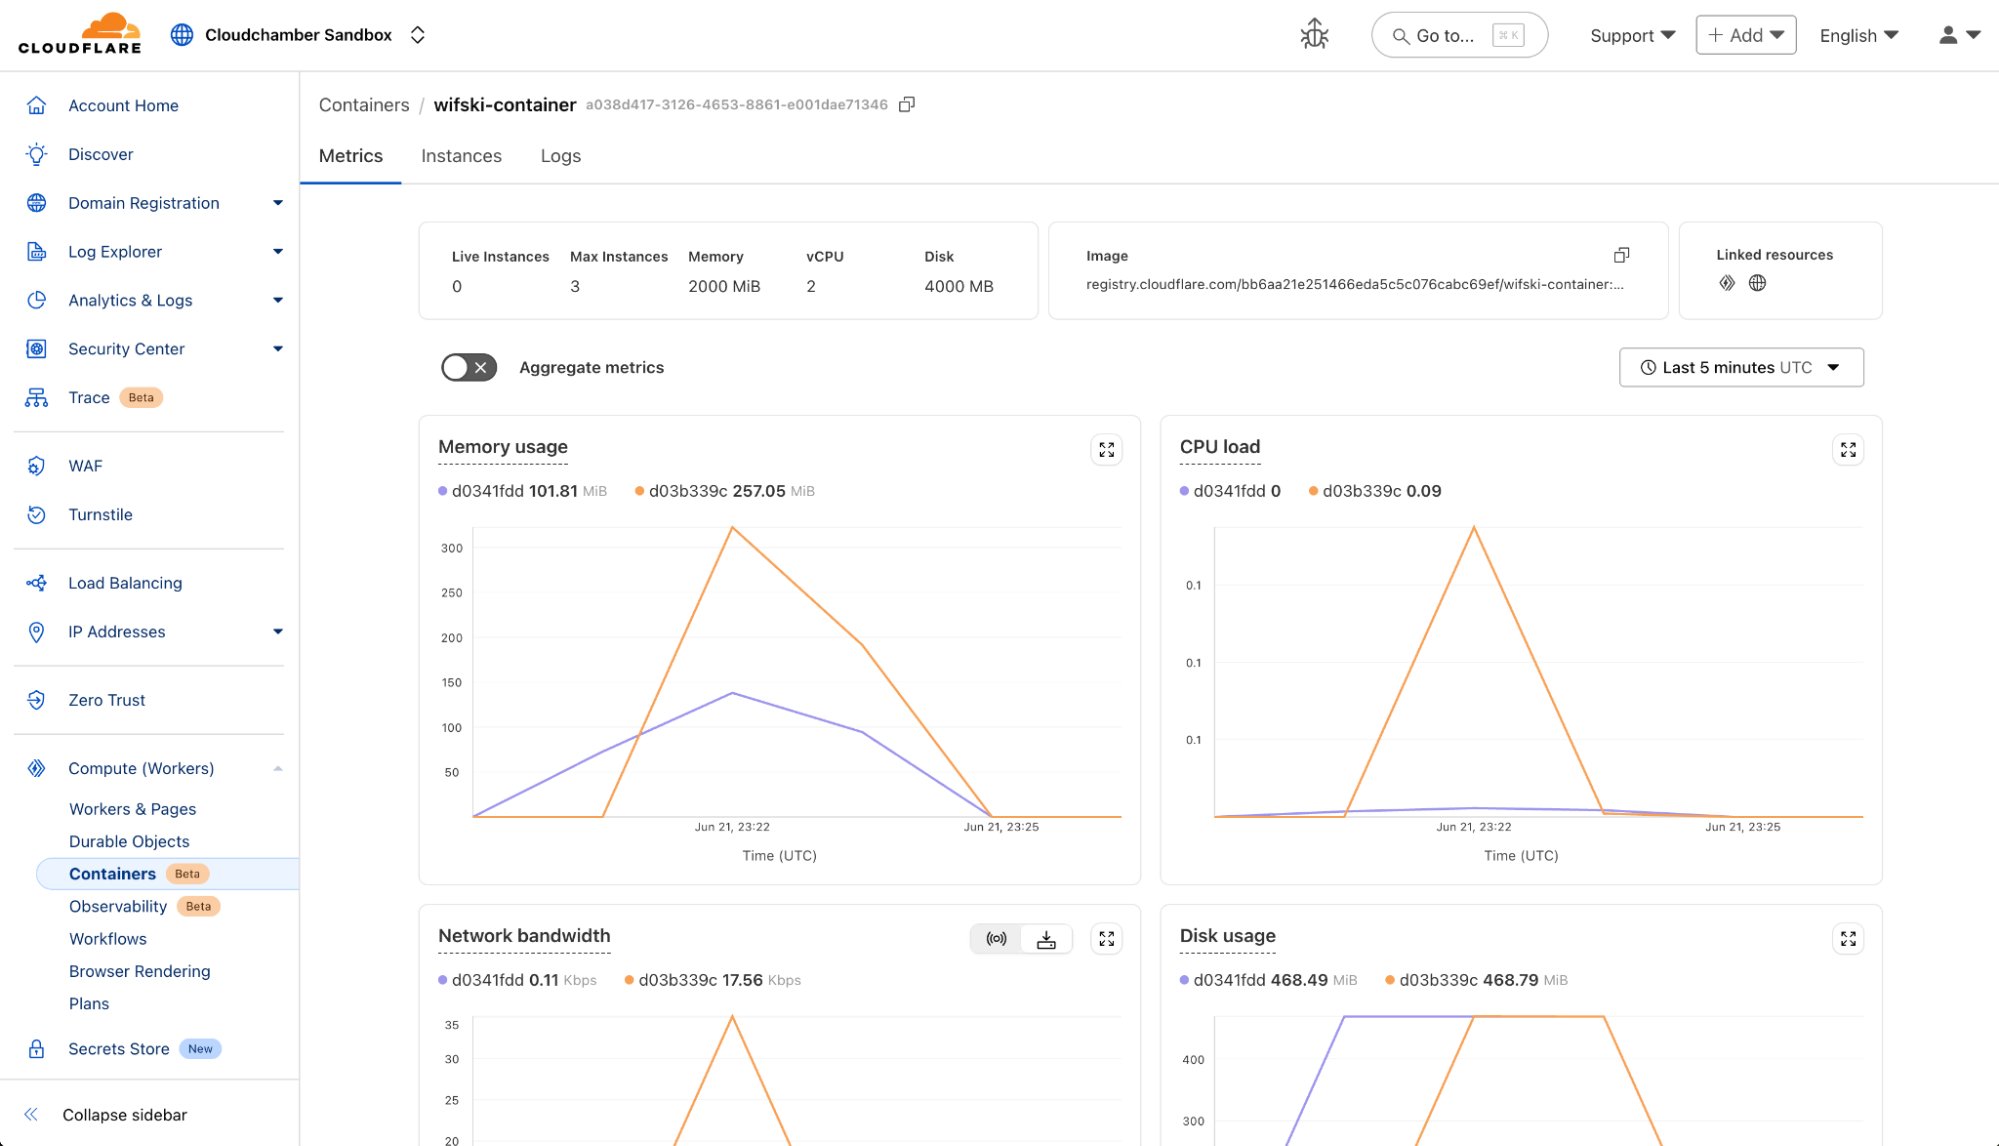The image size is (1999, 1146).
Task: Expand the Analytics & Logs section
Action: point(277,300)
